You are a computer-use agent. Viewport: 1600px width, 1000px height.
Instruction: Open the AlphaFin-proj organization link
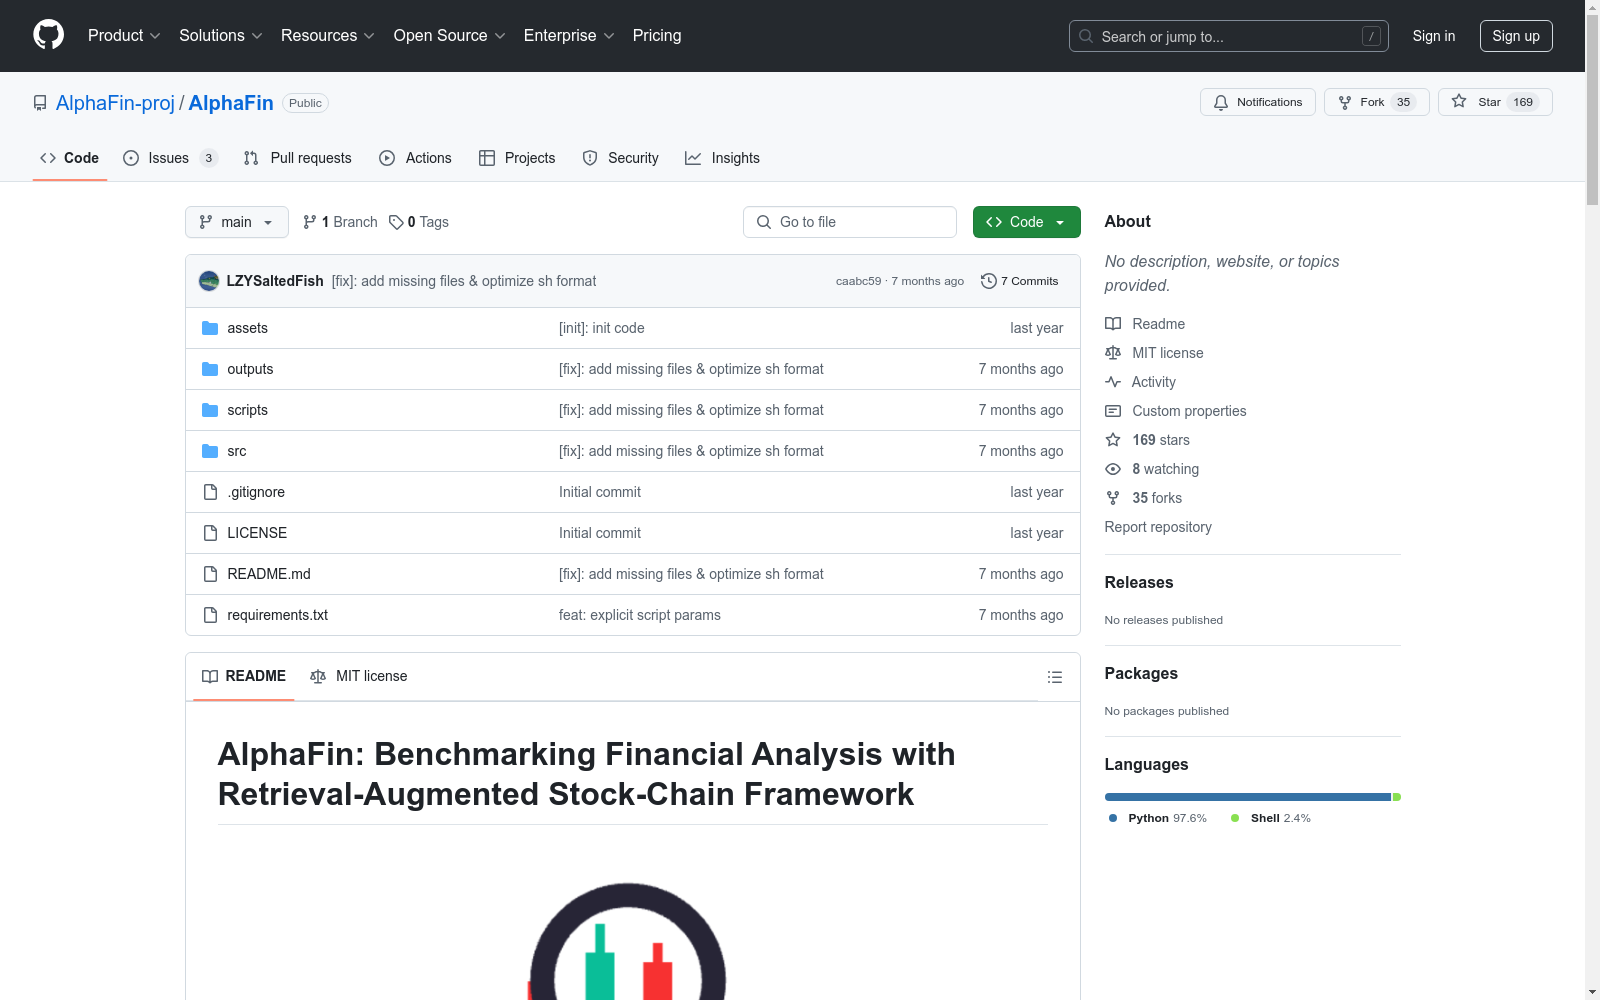coord(115,103)
